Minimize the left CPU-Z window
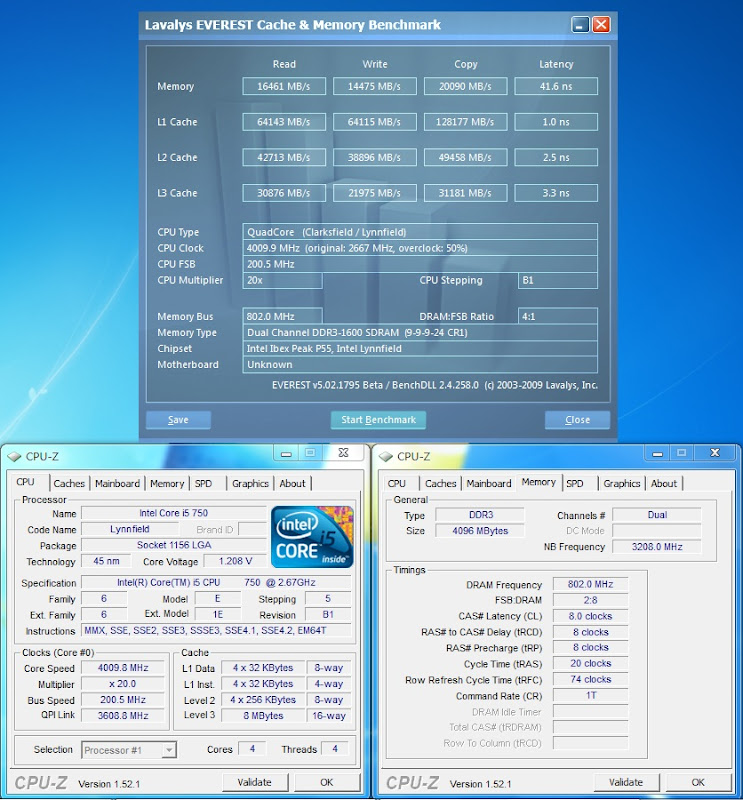Screen dimensions: 743x800 coord(286,453)
